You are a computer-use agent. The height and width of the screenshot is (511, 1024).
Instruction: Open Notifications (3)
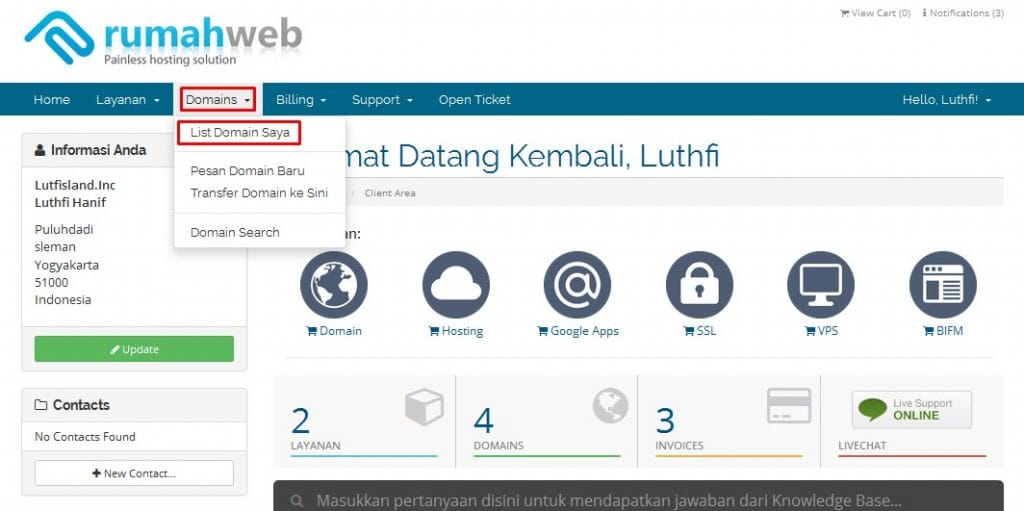[963, 13]
